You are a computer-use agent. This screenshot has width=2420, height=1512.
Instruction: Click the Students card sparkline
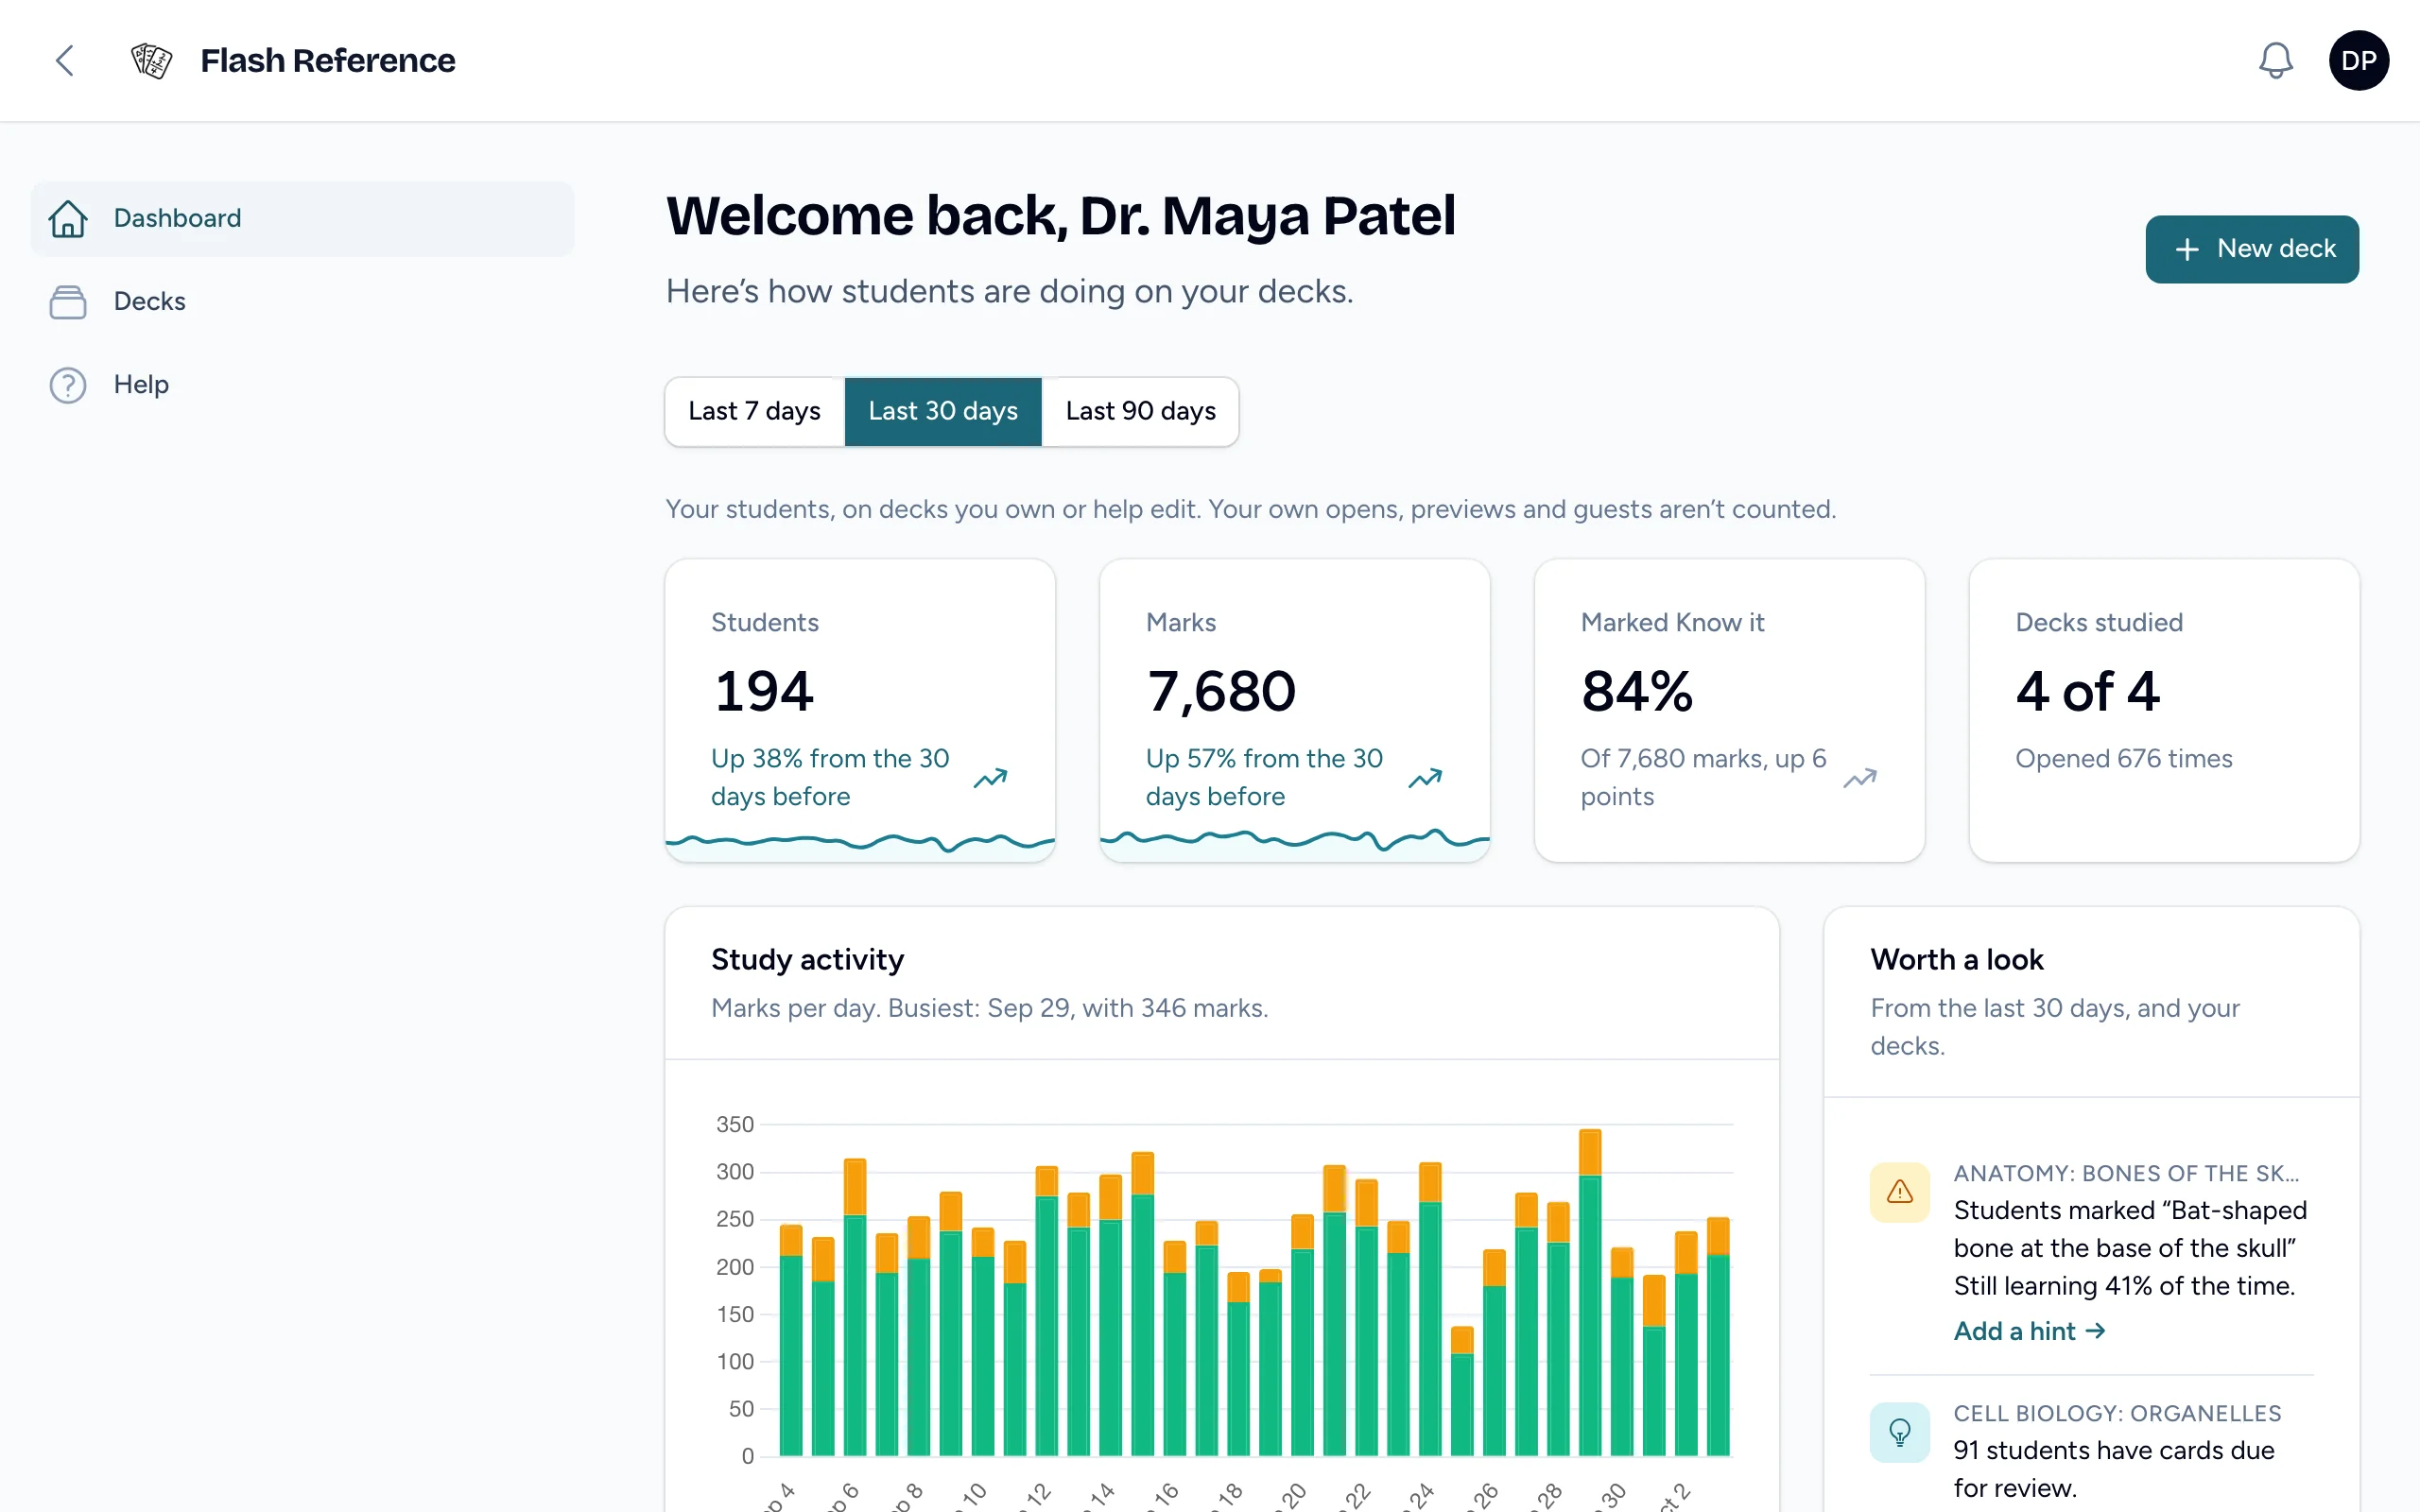click(860, 845)
